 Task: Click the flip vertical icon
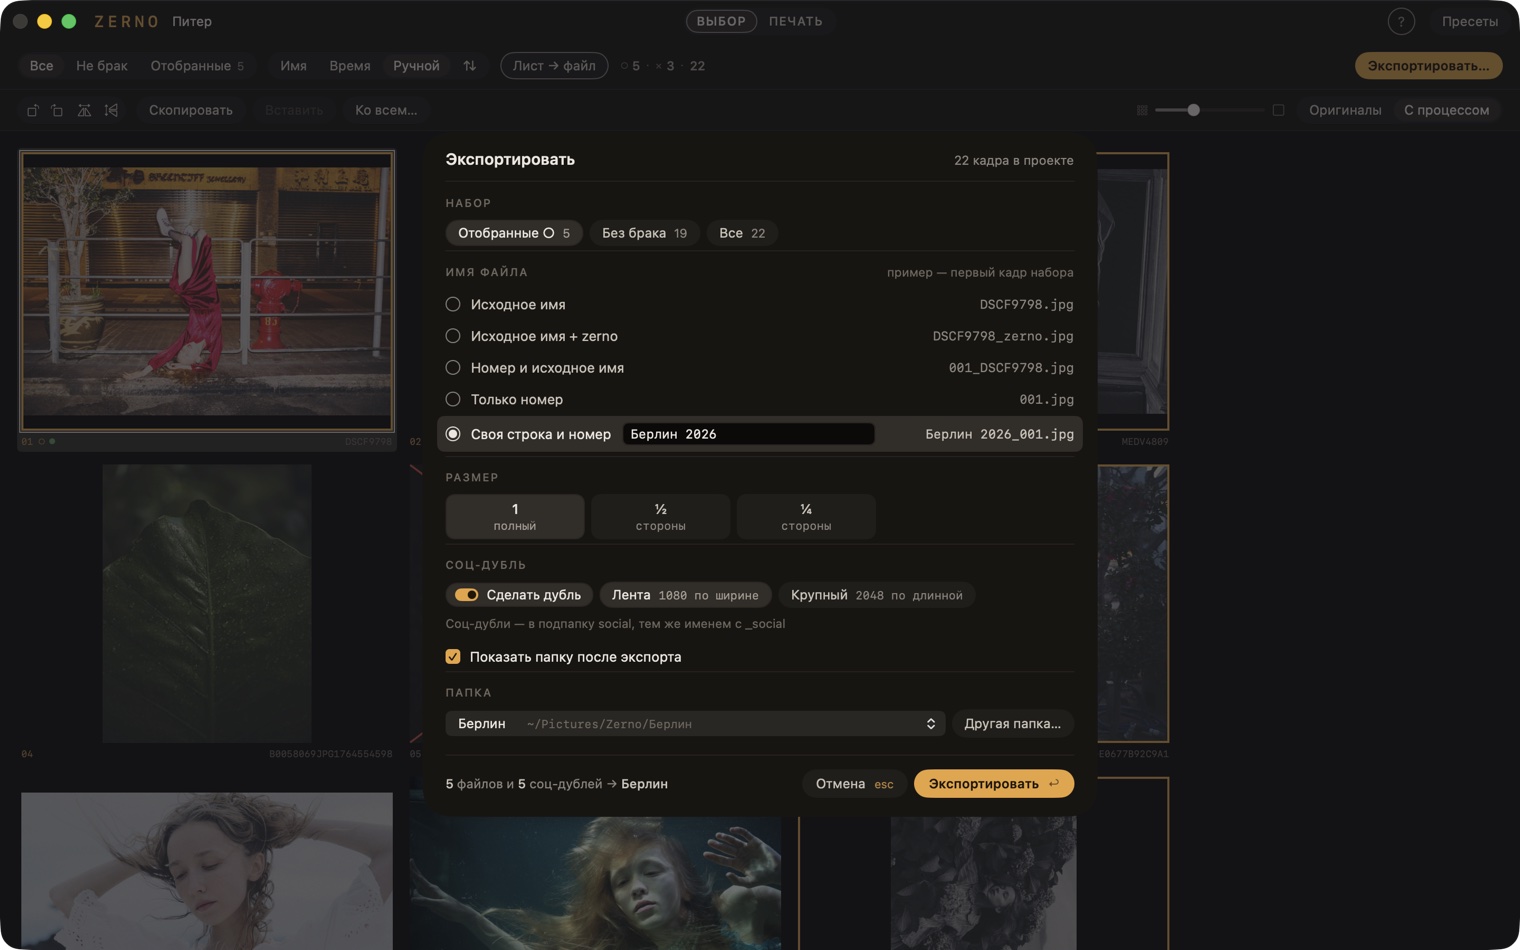point(111,110)
